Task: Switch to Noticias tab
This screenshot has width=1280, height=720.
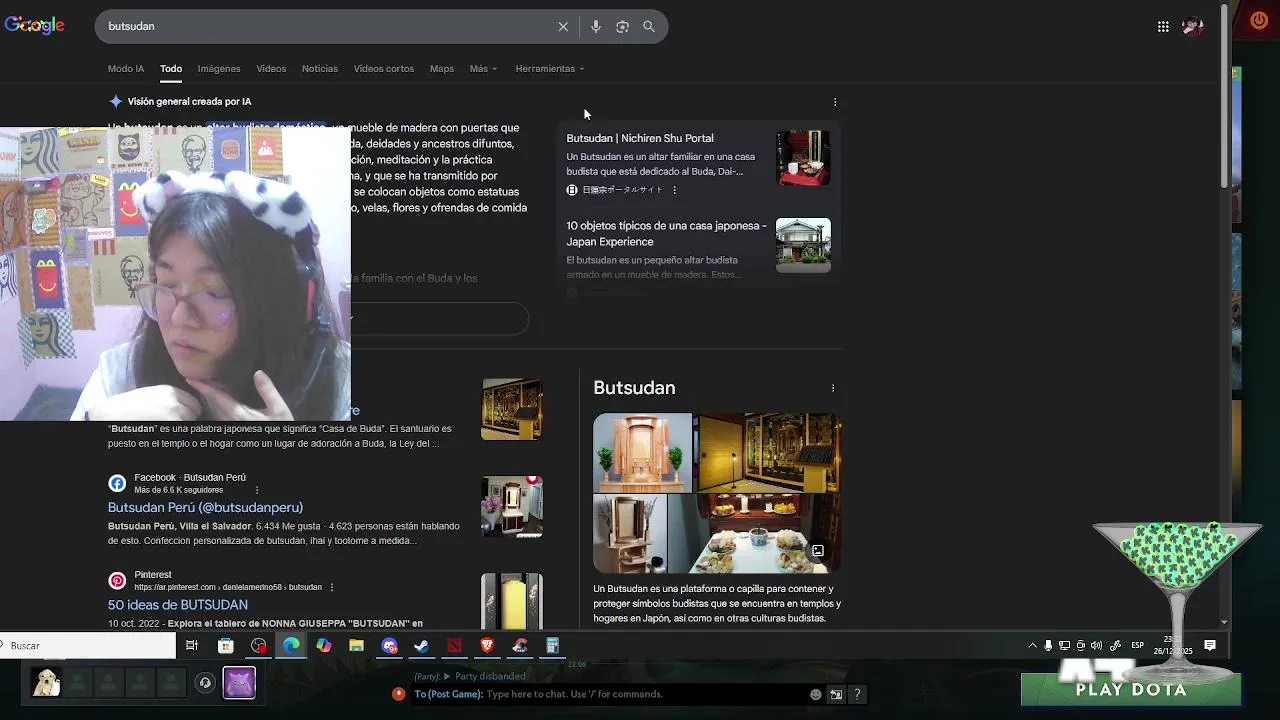Action: pos(320,69)
